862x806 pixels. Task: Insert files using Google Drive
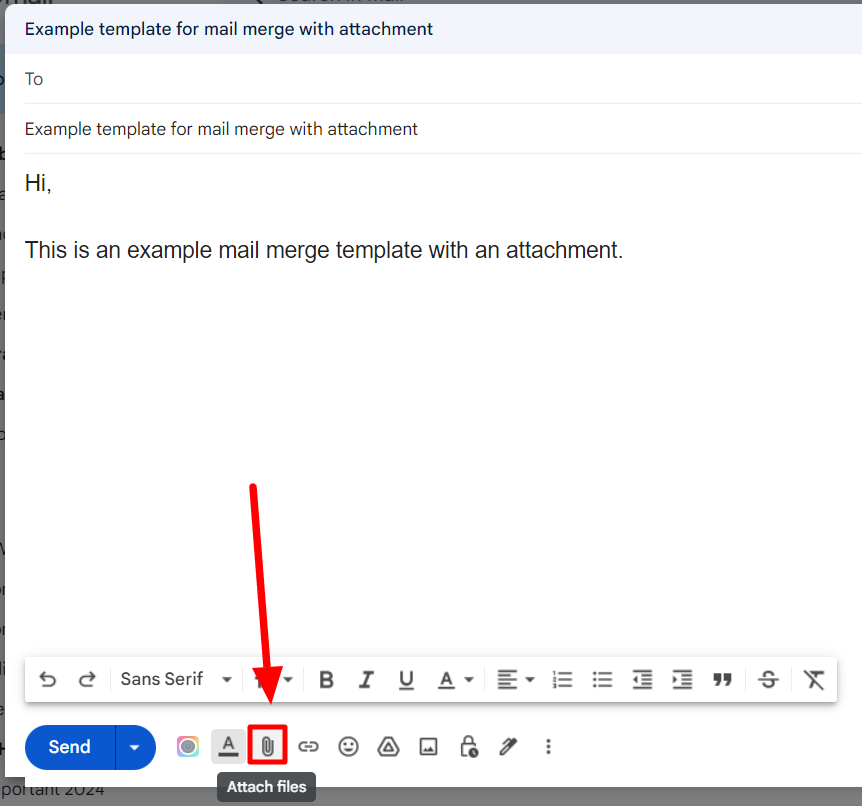coord(388,747)
